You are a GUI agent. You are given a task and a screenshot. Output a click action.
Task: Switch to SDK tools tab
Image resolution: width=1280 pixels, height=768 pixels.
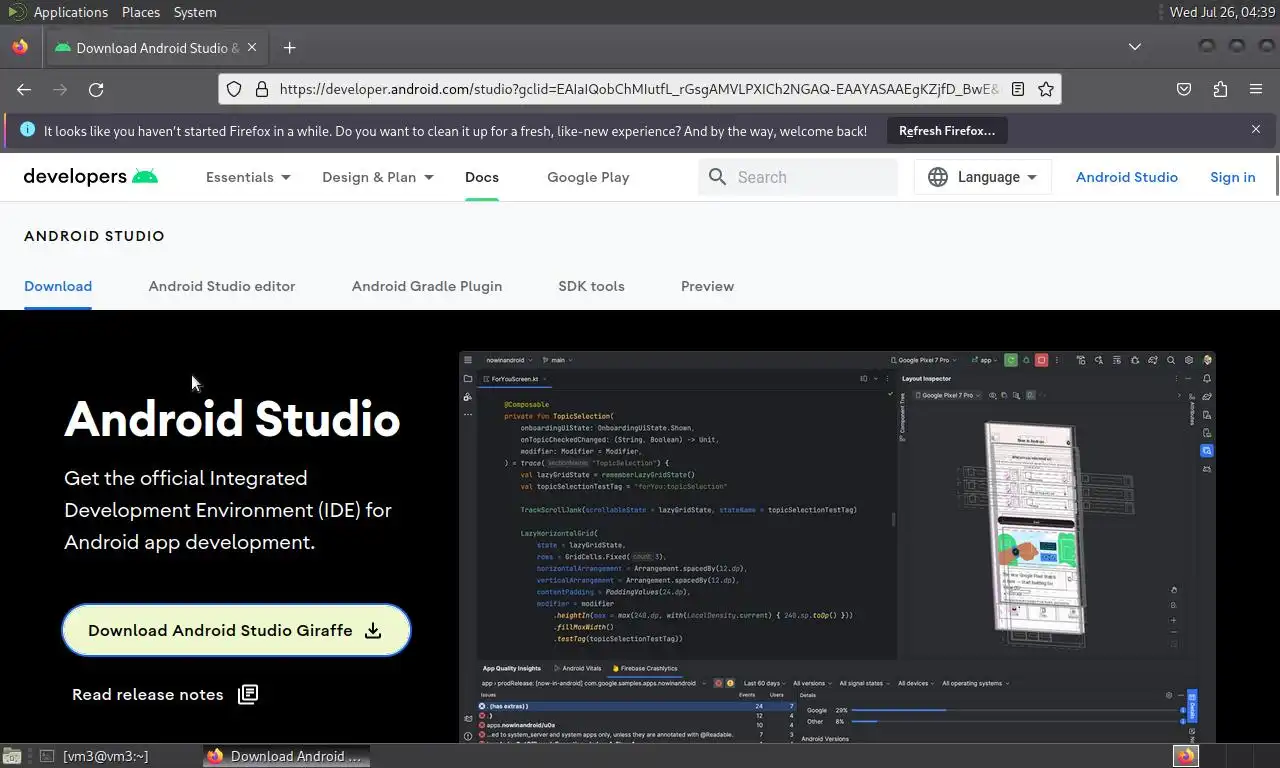click(x=591, y=286)
